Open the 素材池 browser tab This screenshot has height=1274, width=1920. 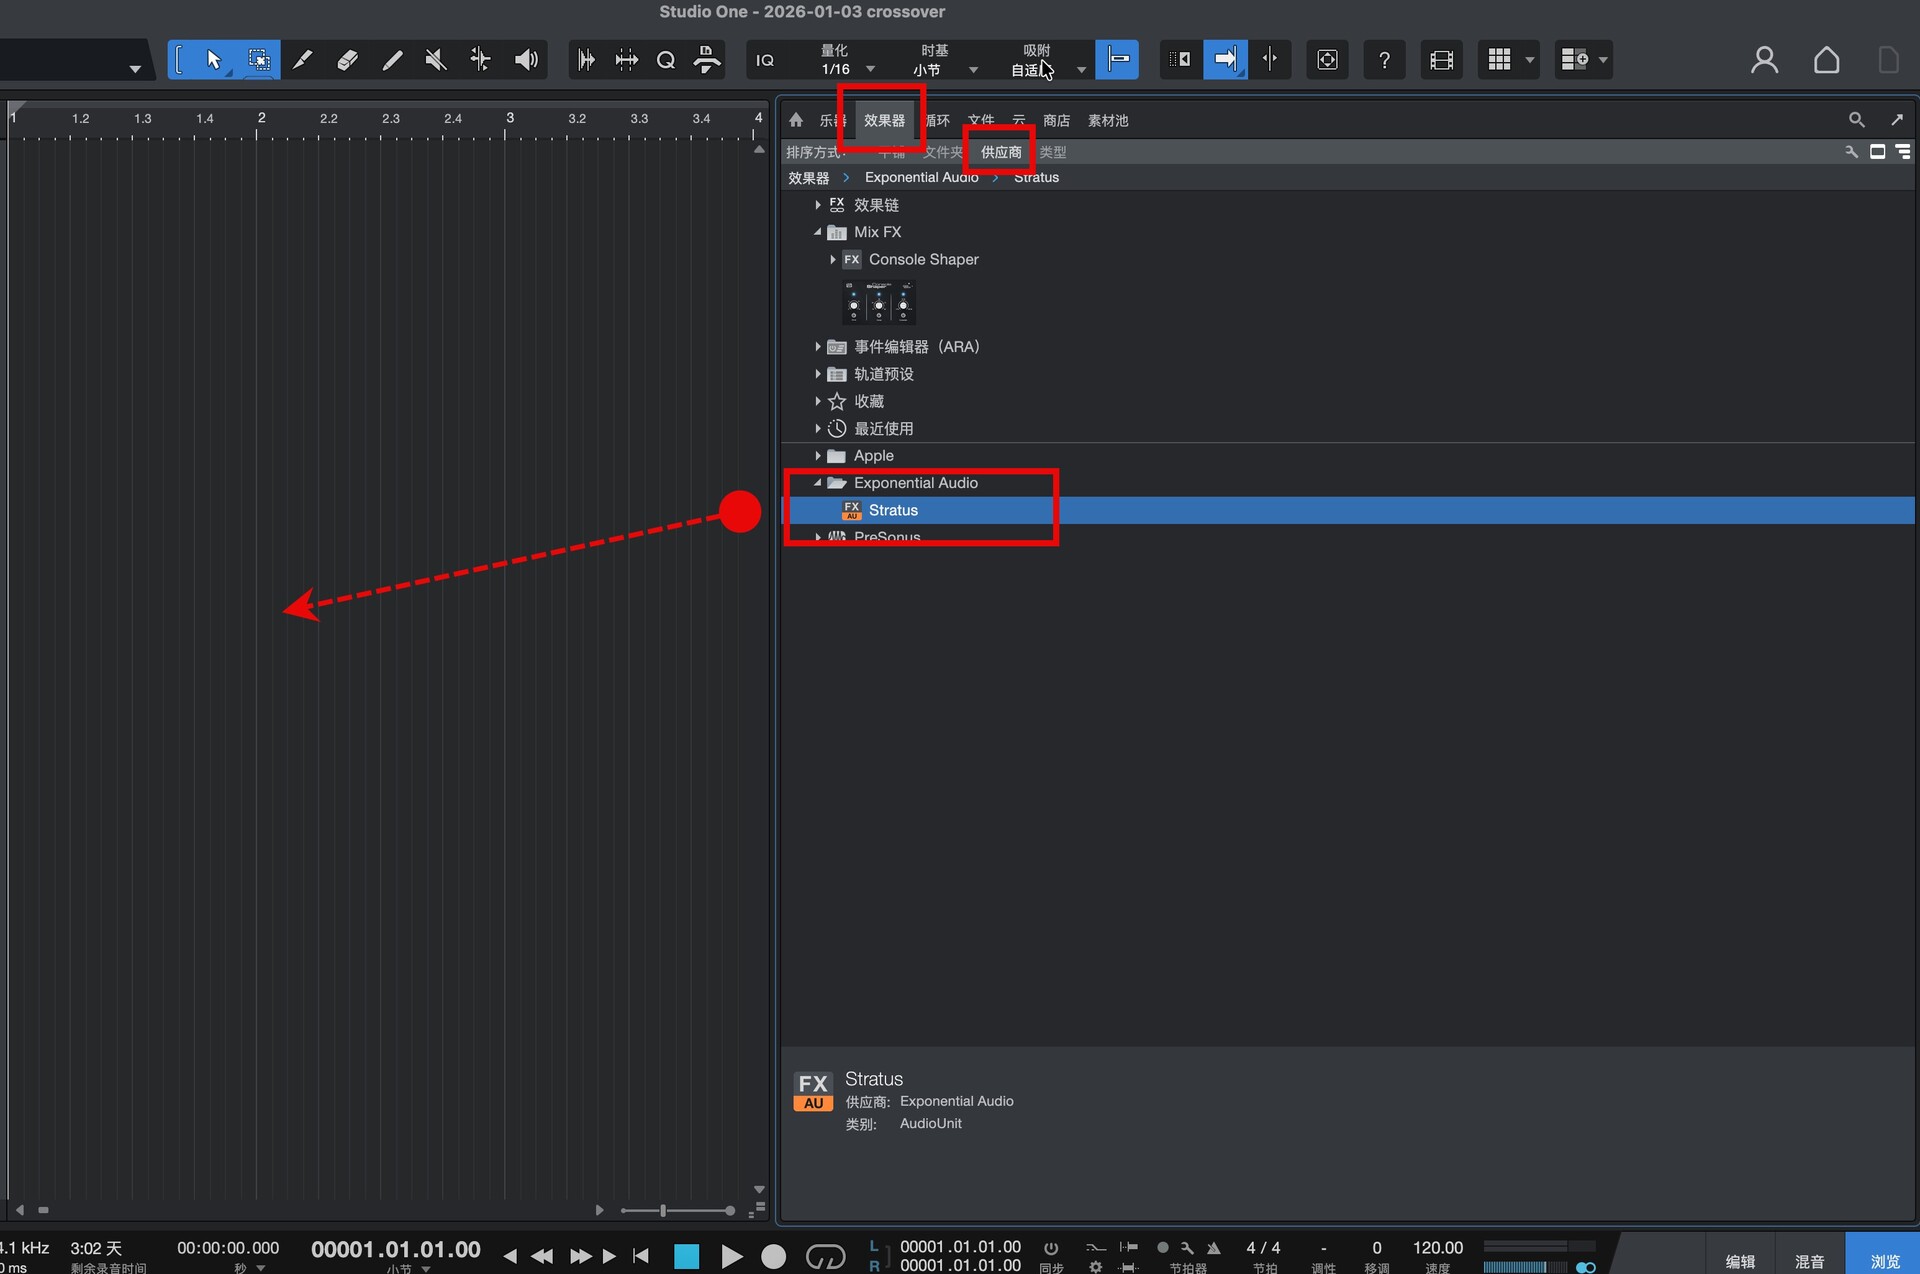click(x=1107, y=120)
